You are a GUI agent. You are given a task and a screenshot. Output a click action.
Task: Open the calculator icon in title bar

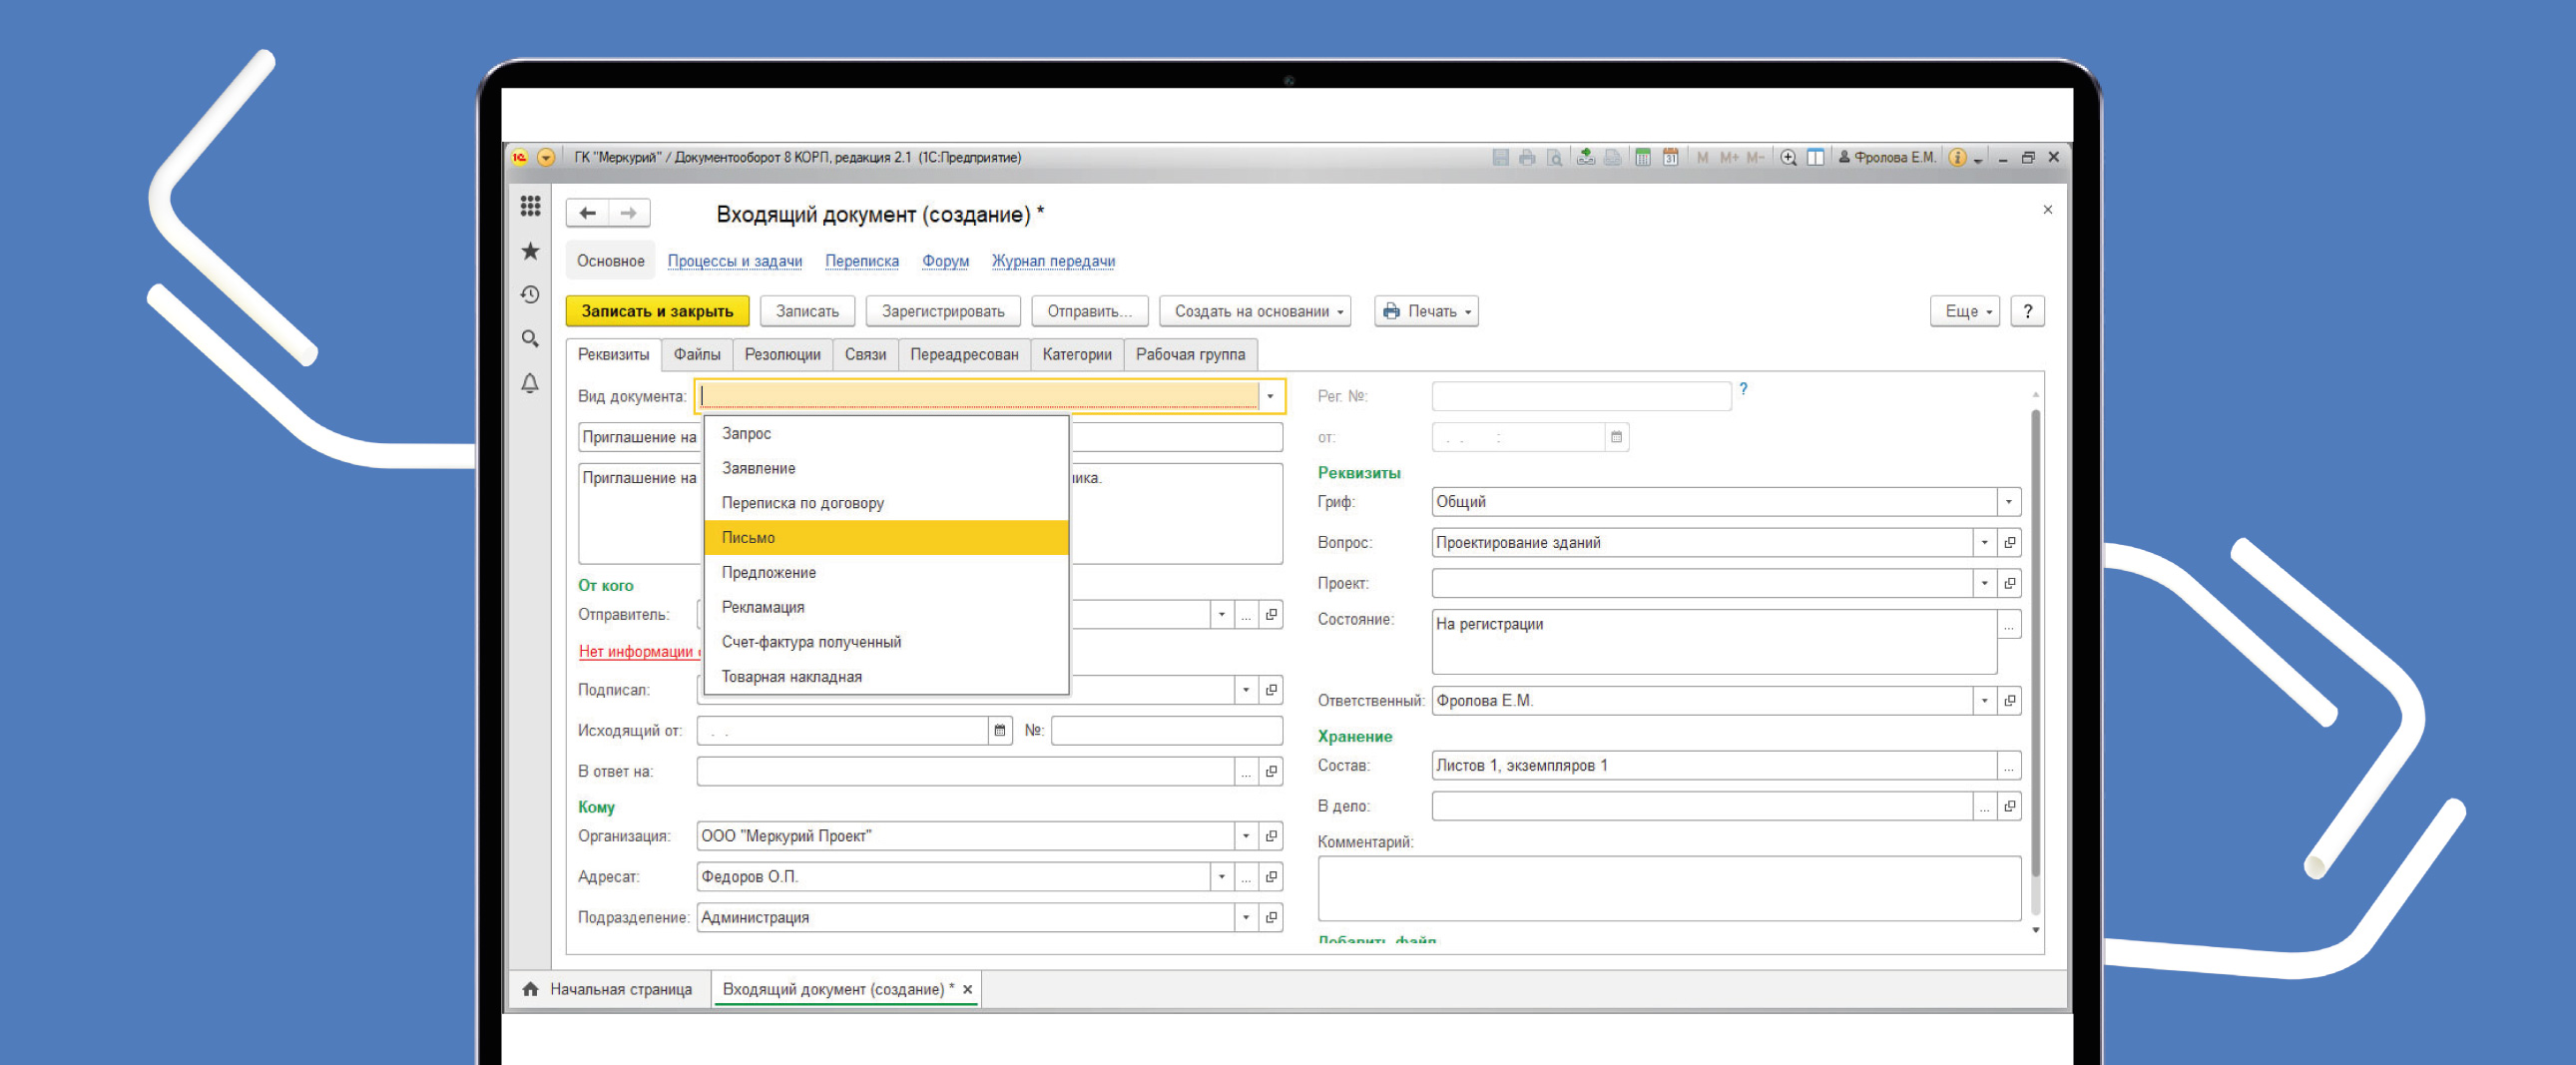pos(1642,157)
